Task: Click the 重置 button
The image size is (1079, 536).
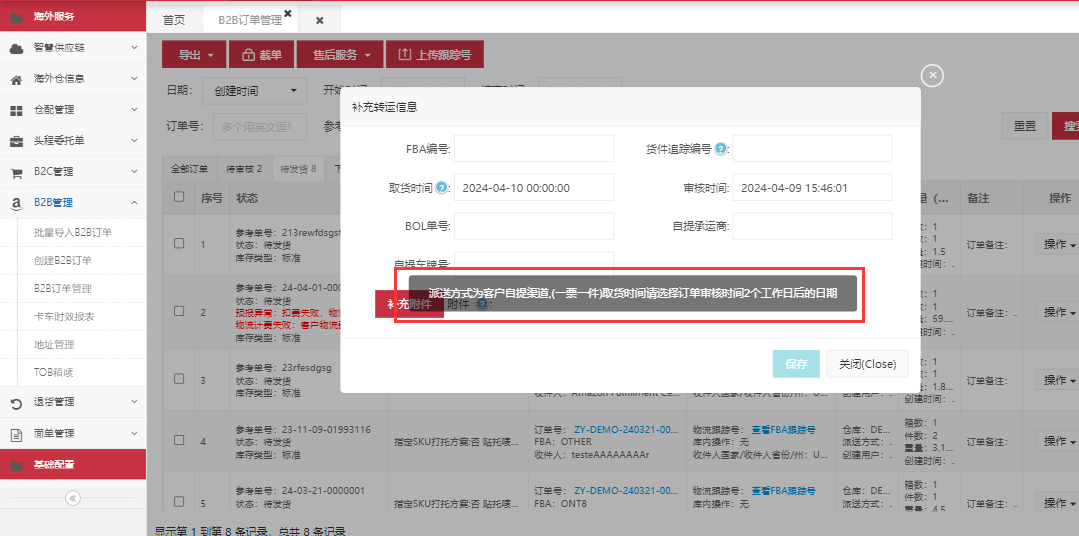Action: coord(1025,126)
